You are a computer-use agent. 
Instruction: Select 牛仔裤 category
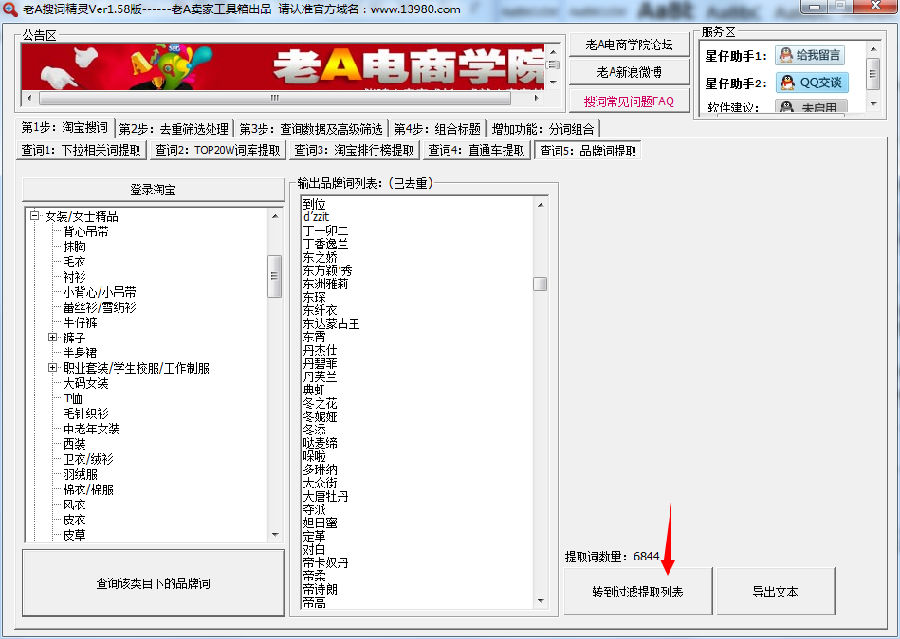click(x=80, y=323)
